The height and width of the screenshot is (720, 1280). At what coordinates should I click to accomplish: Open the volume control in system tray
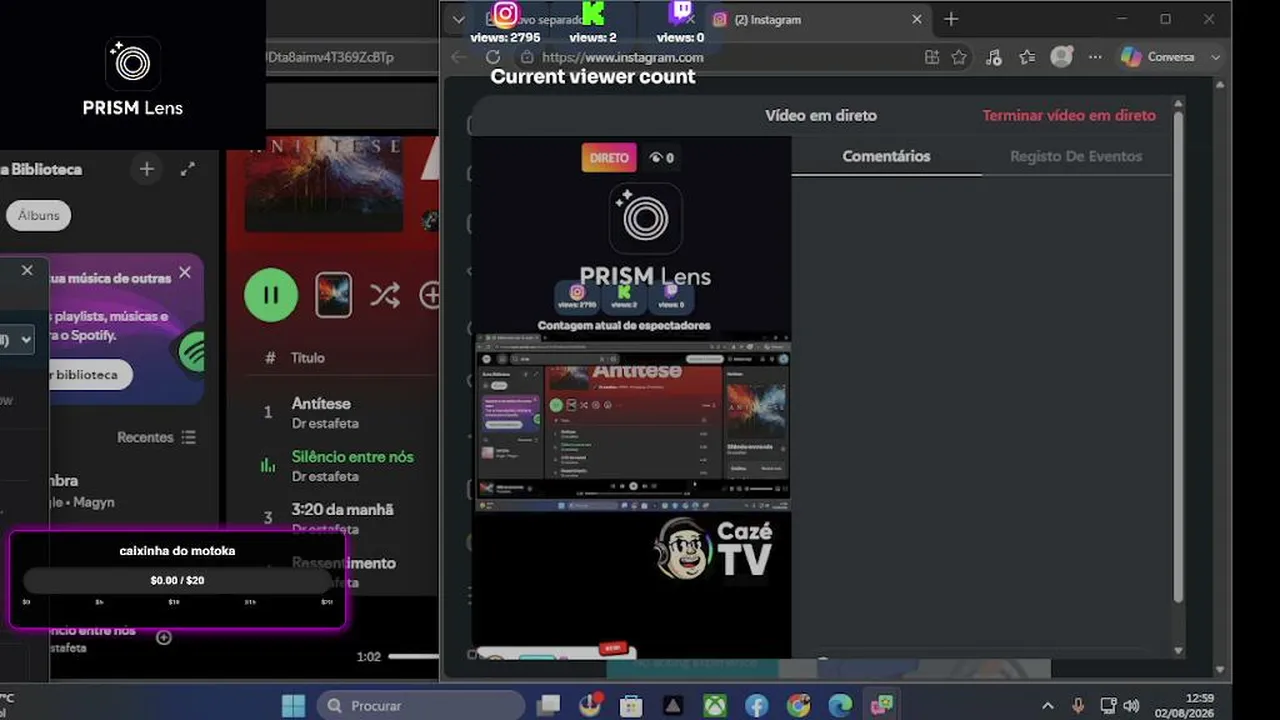click(x=1131, y=705)
